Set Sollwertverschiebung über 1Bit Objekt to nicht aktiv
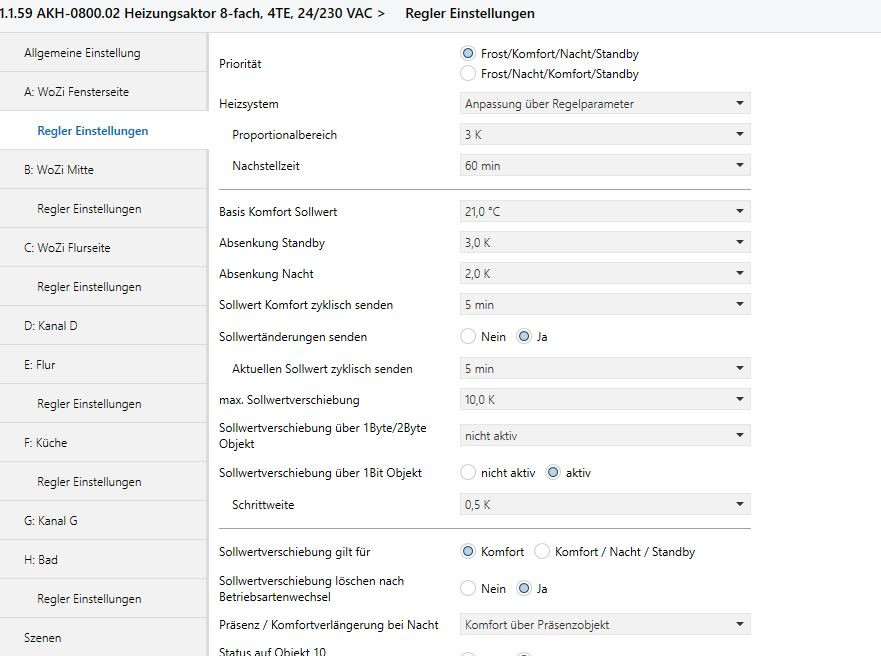881x656 pixels. (x=468, y=473)
